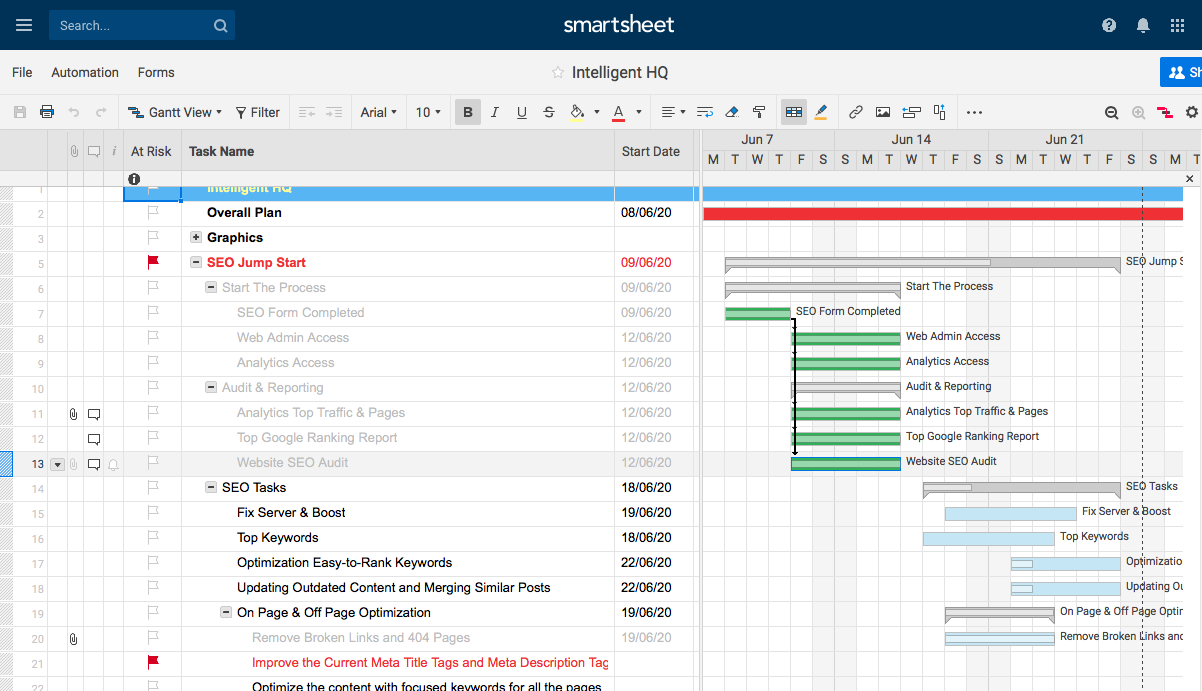Click the Share button
Screen dimensions: 1202x691
click(1183, 73)
